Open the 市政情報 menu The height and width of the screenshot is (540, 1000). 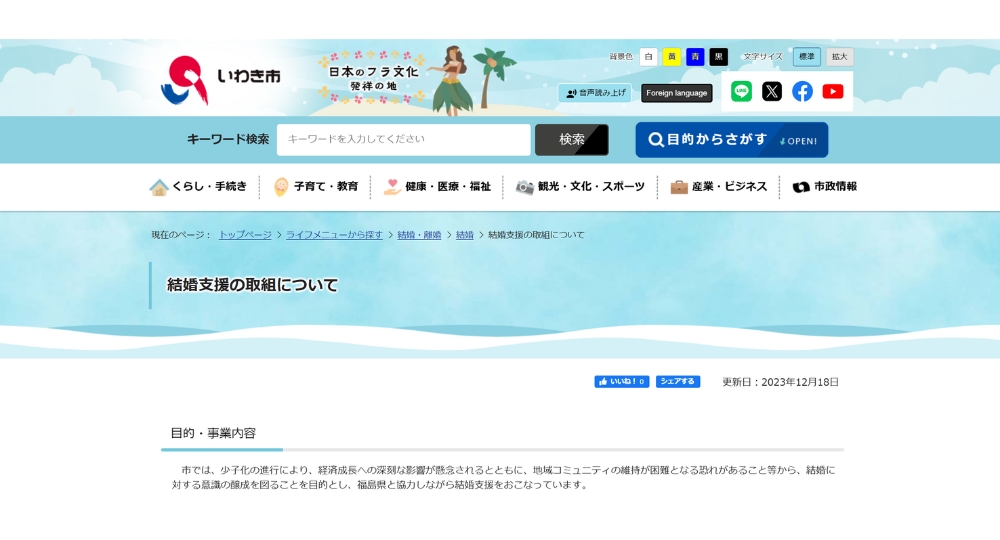pyautogui.click(x=825, y=187)
